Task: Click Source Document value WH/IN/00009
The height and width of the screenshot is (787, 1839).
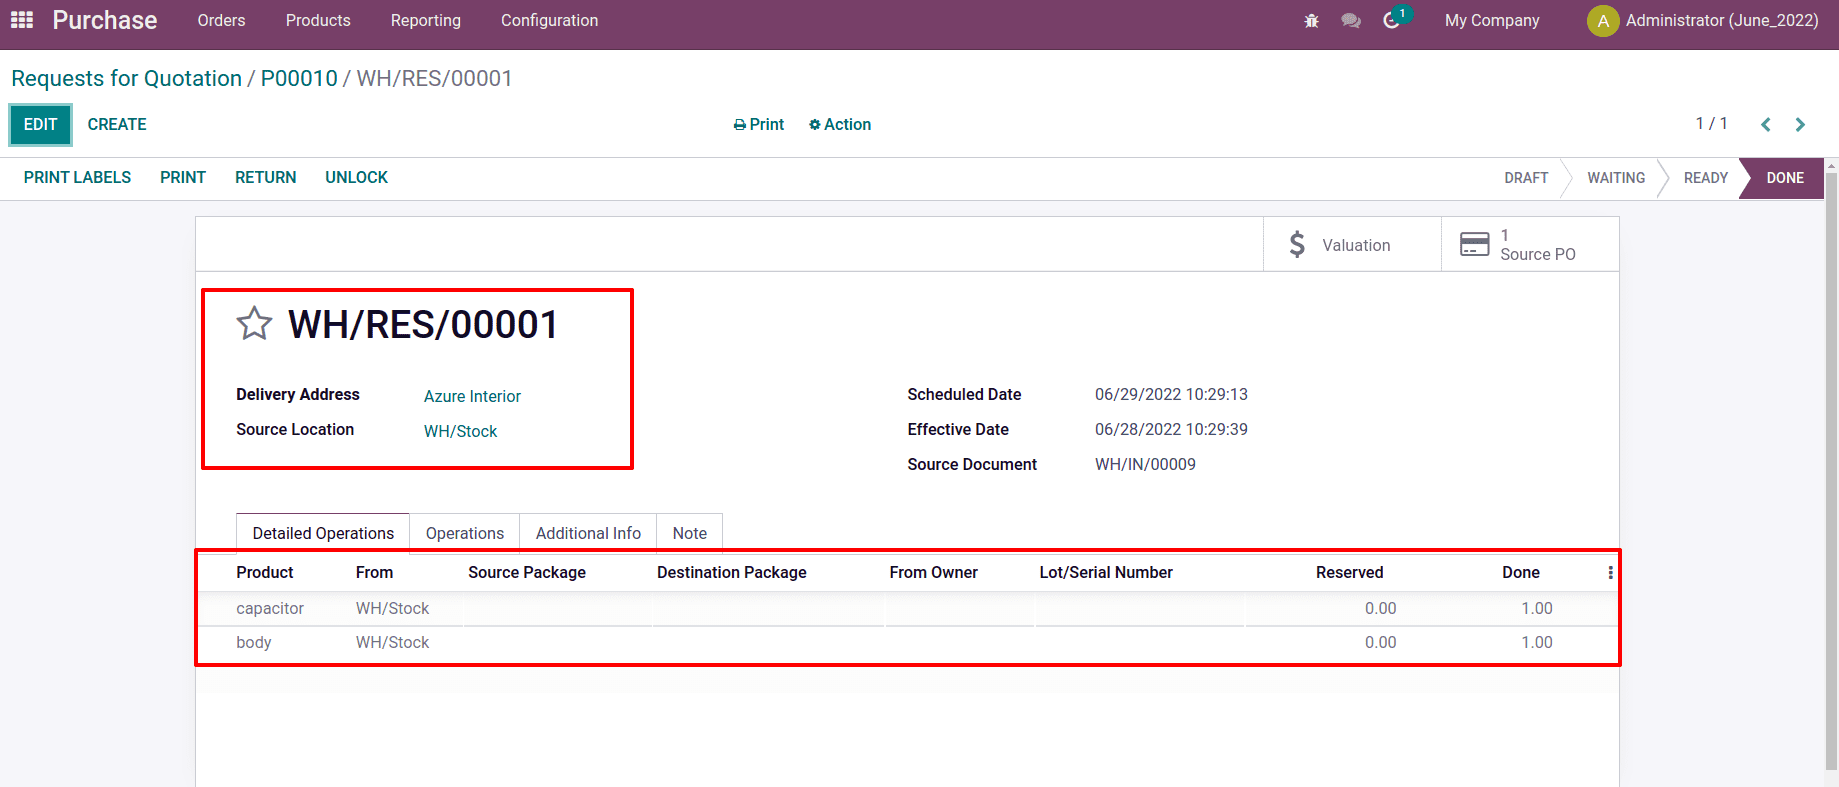Action: click(x=1145, y=464)
